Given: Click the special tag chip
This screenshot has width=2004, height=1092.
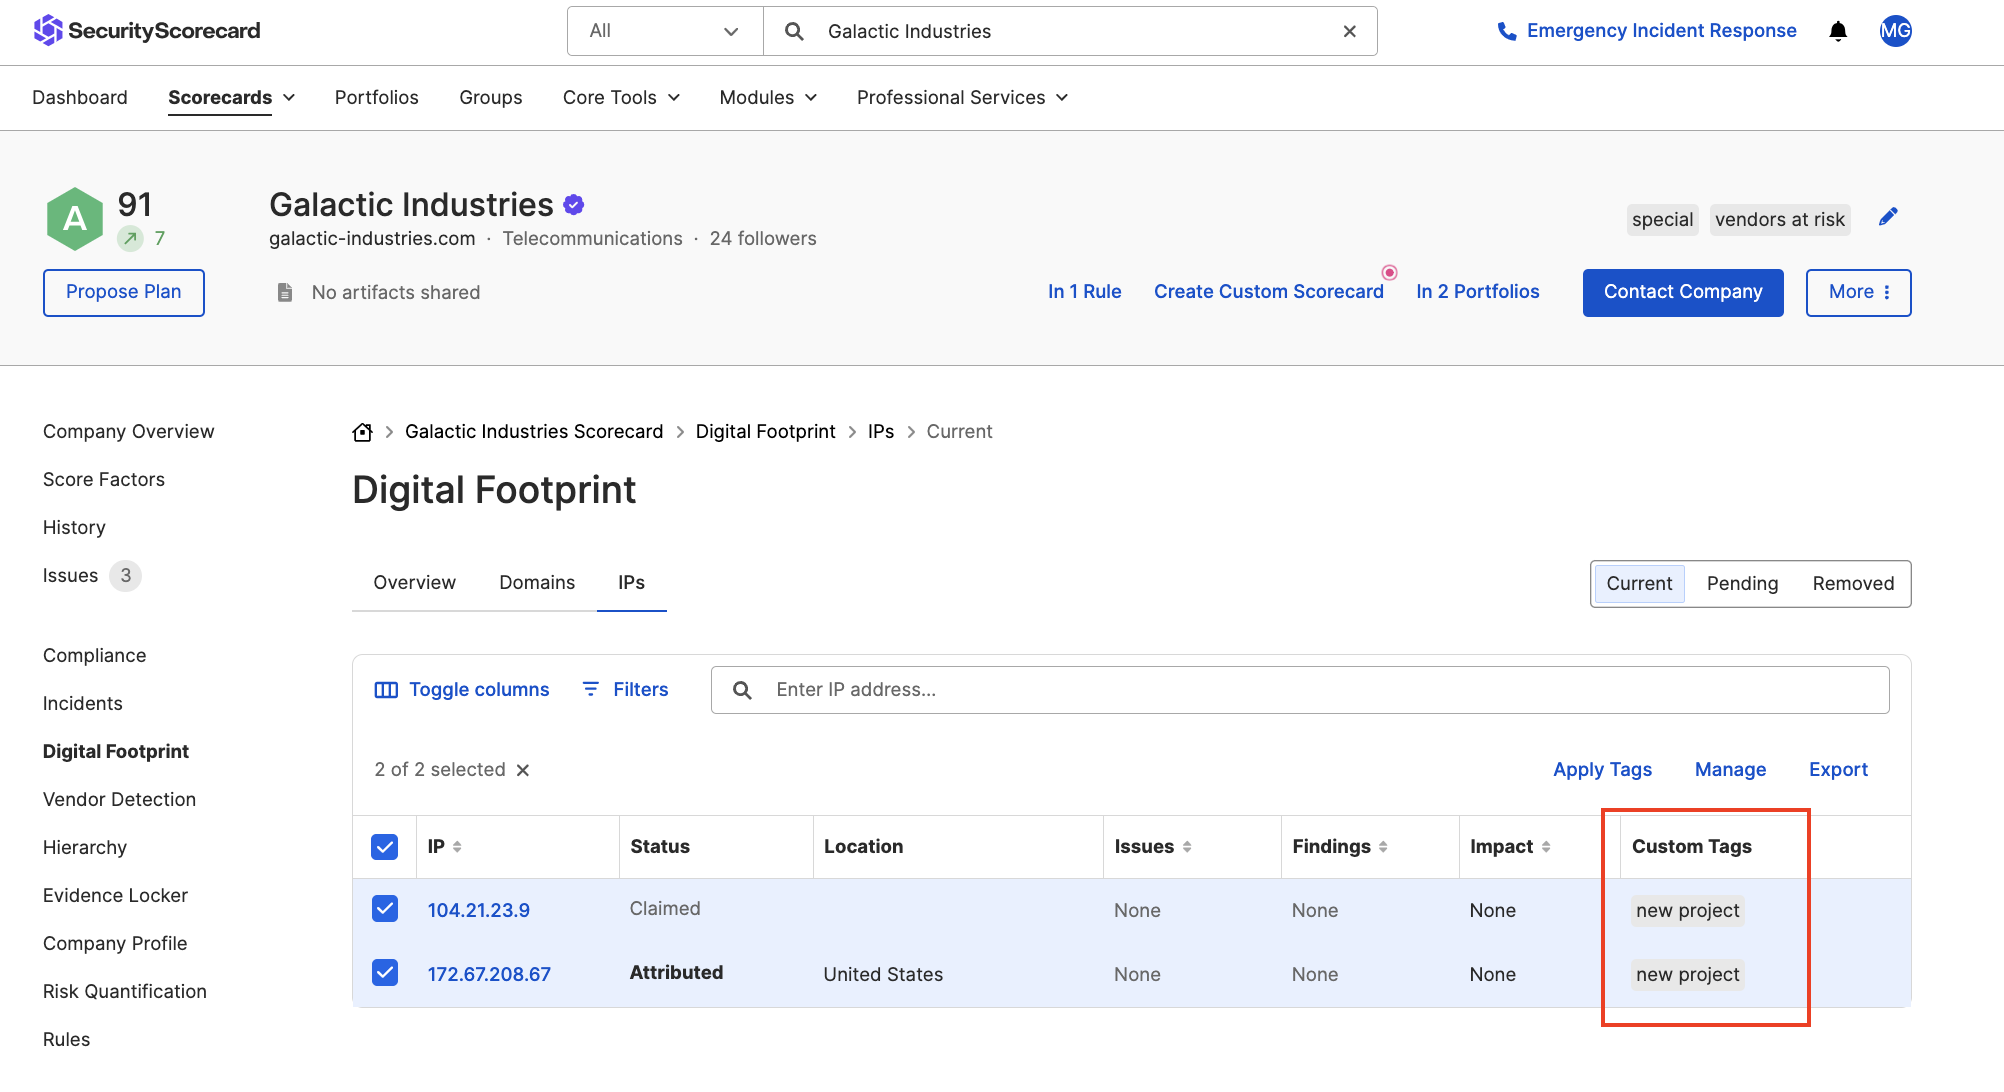Looking at the screenshot, I should click(x=1662, y=220).
